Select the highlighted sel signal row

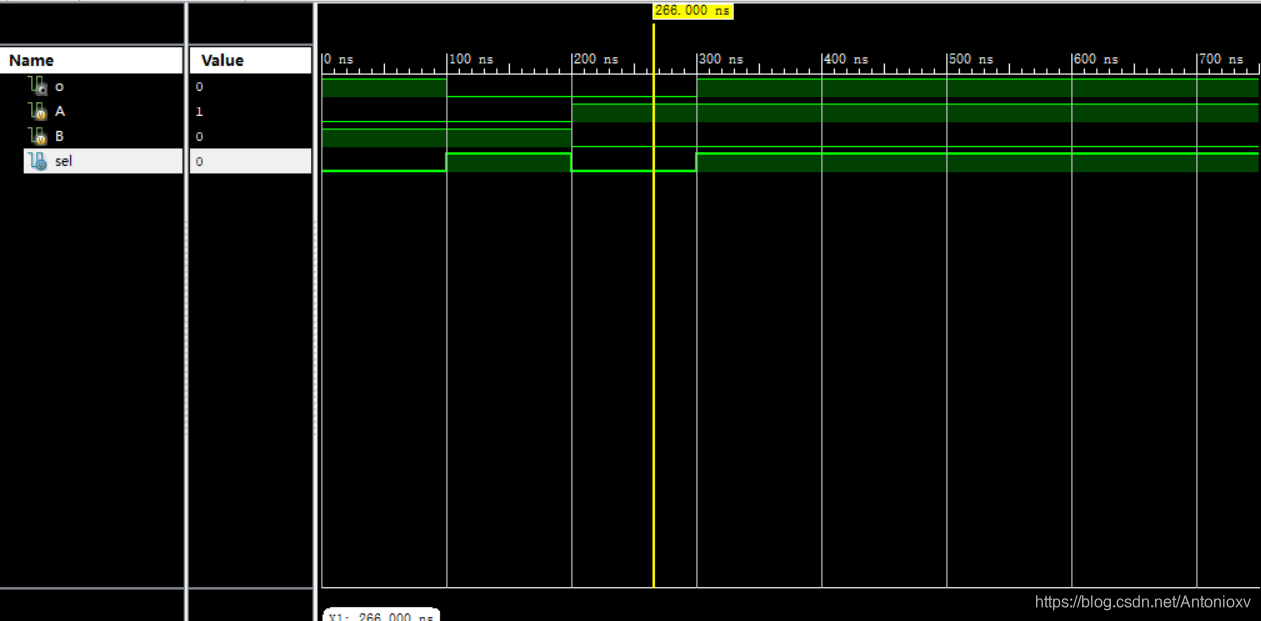[x=100, y=161]
